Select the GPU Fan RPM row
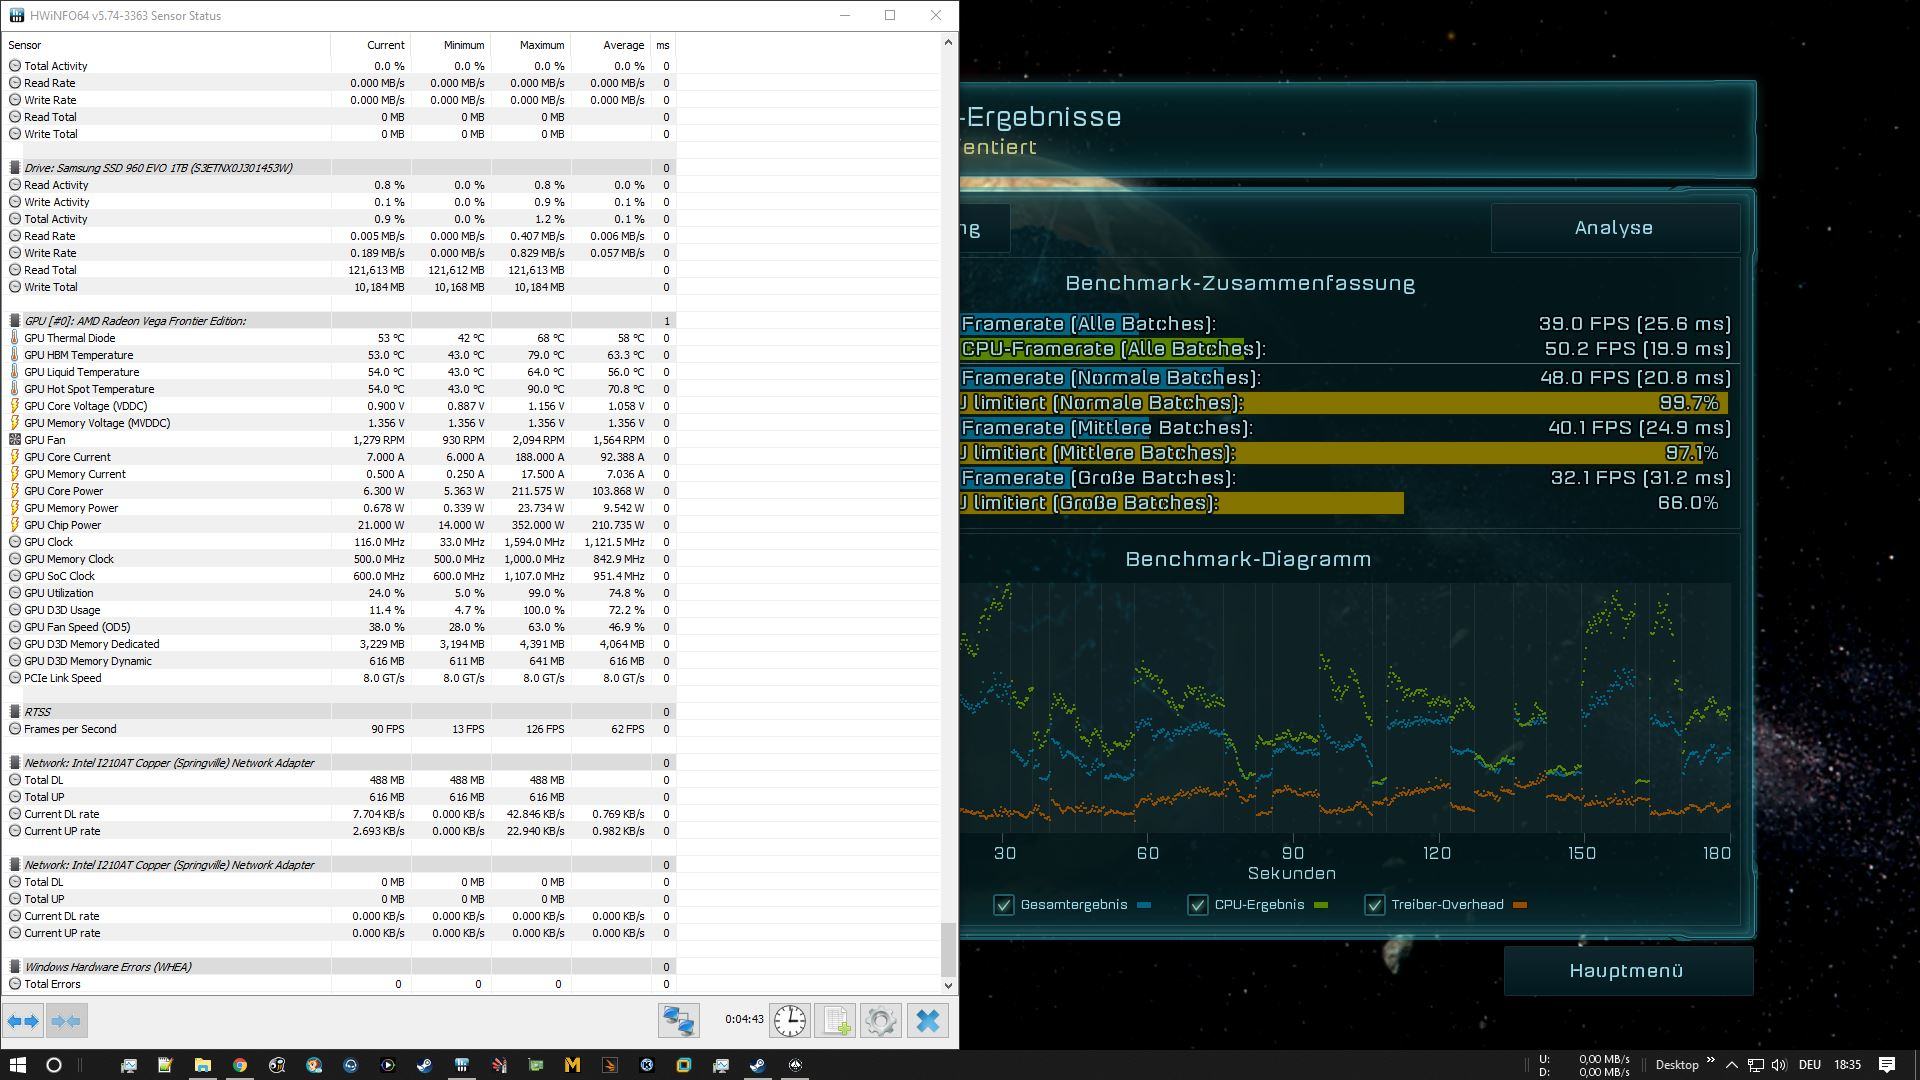The width and height of the screenshot is (1920, 1080). point(340,440)
